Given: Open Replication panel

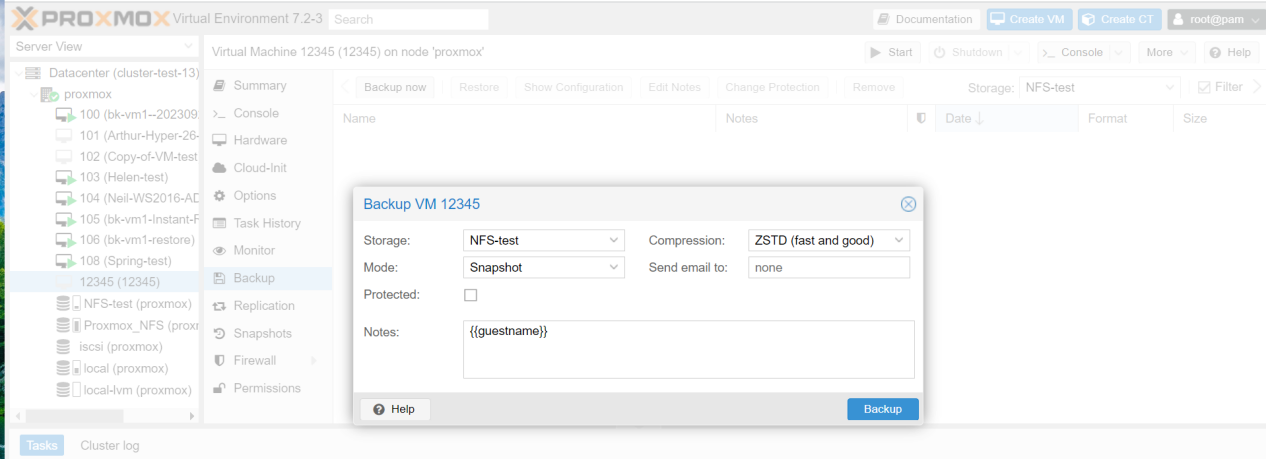Looking at the screenshot, I should [267, 305].
